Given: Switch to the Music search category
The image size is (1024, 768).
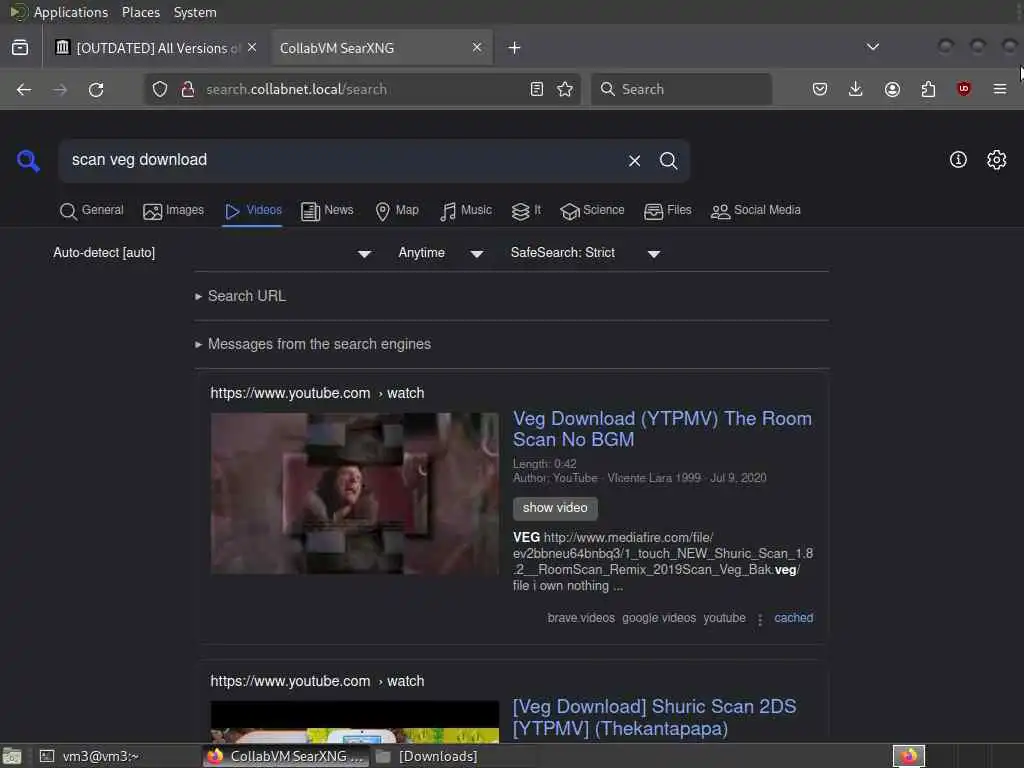Looking at the screenshot, I should point(466,210).
